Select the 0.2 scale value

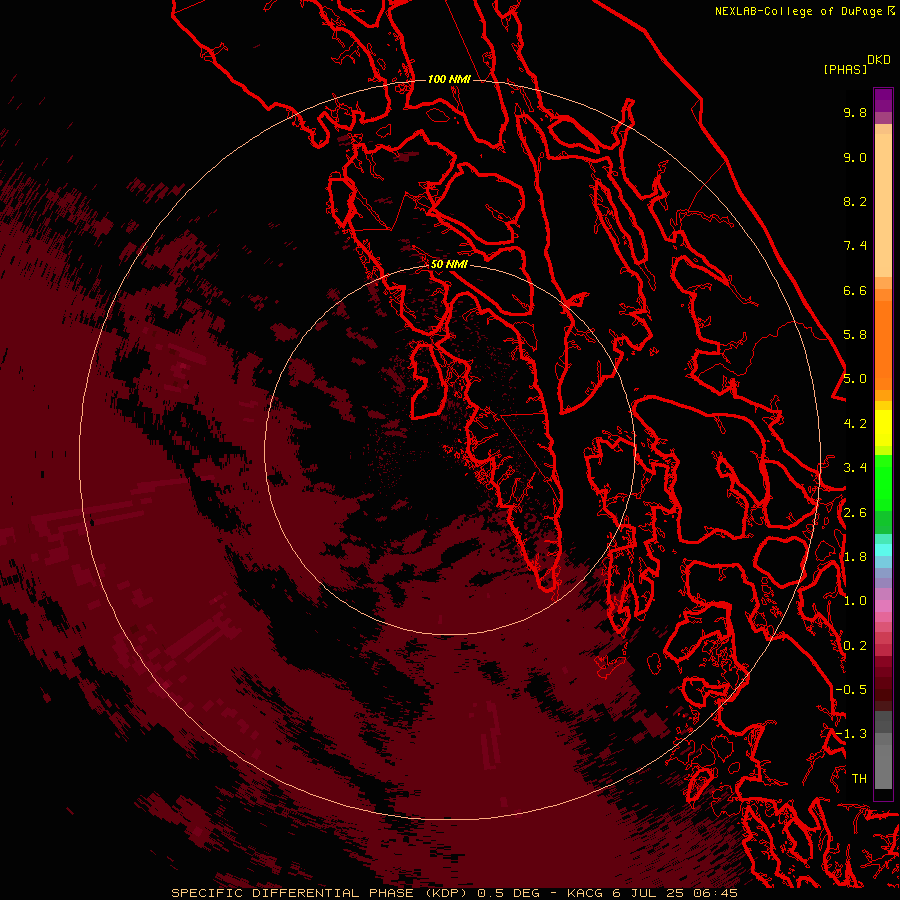point(855,646)
